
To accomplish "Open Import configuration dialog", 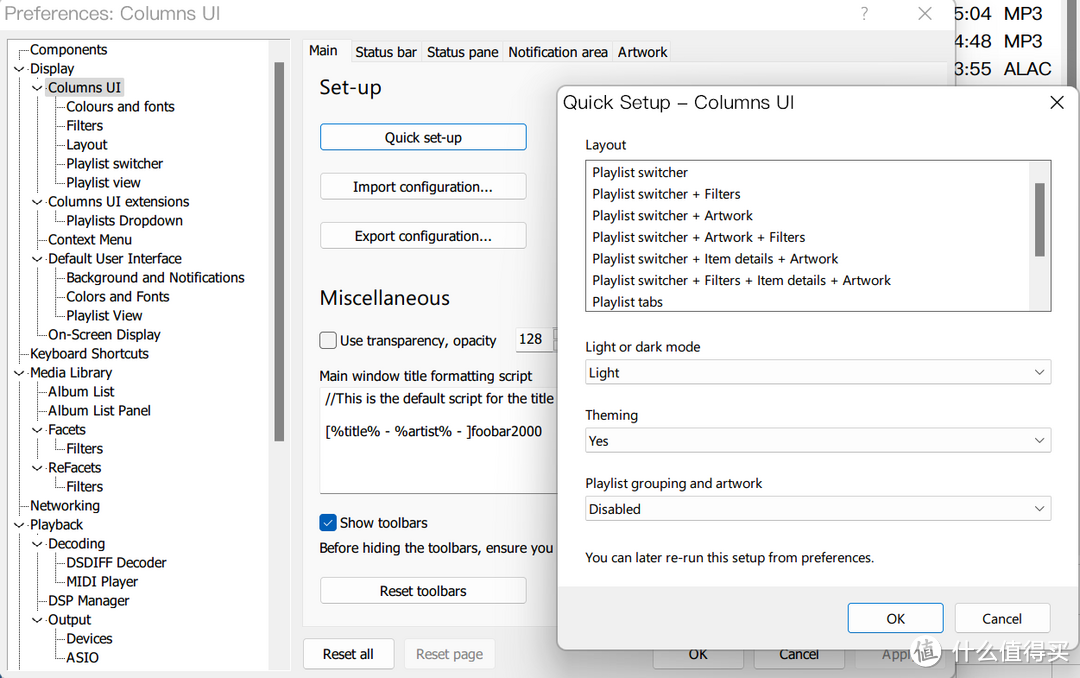I will coord(423,187).
